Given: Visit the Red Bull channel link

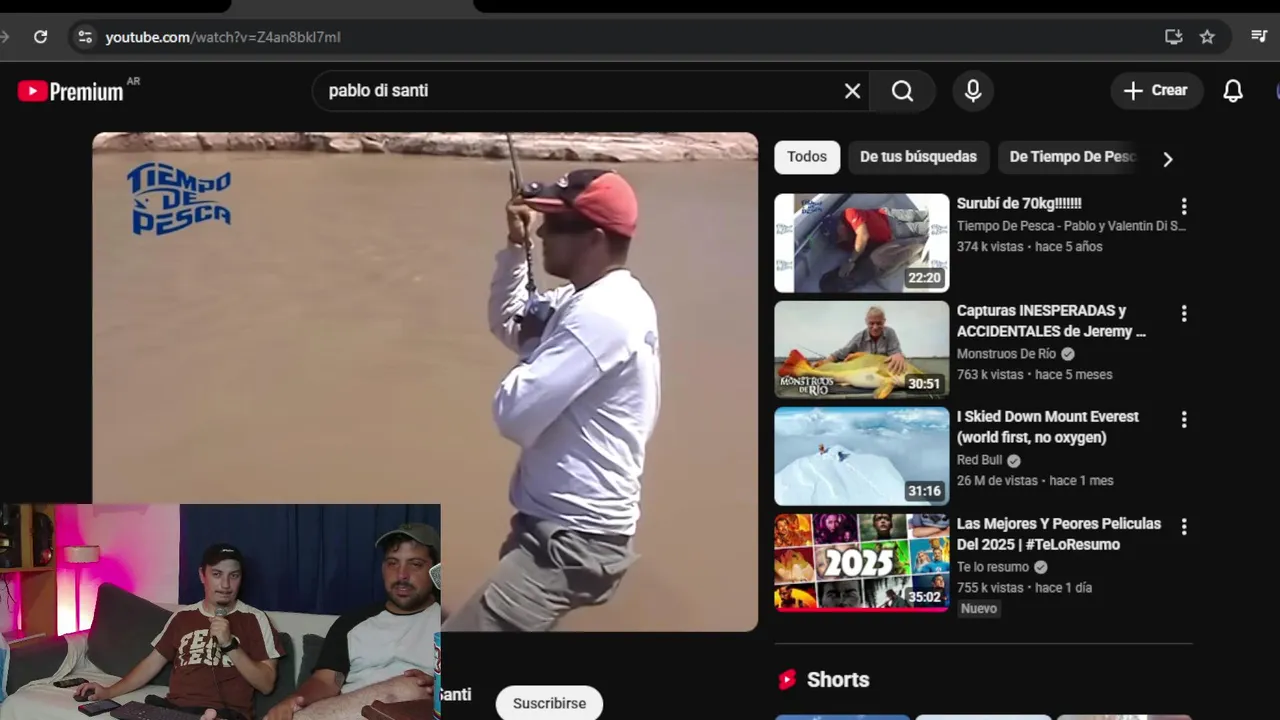Looking at the screenshot, I should (979, 460).
